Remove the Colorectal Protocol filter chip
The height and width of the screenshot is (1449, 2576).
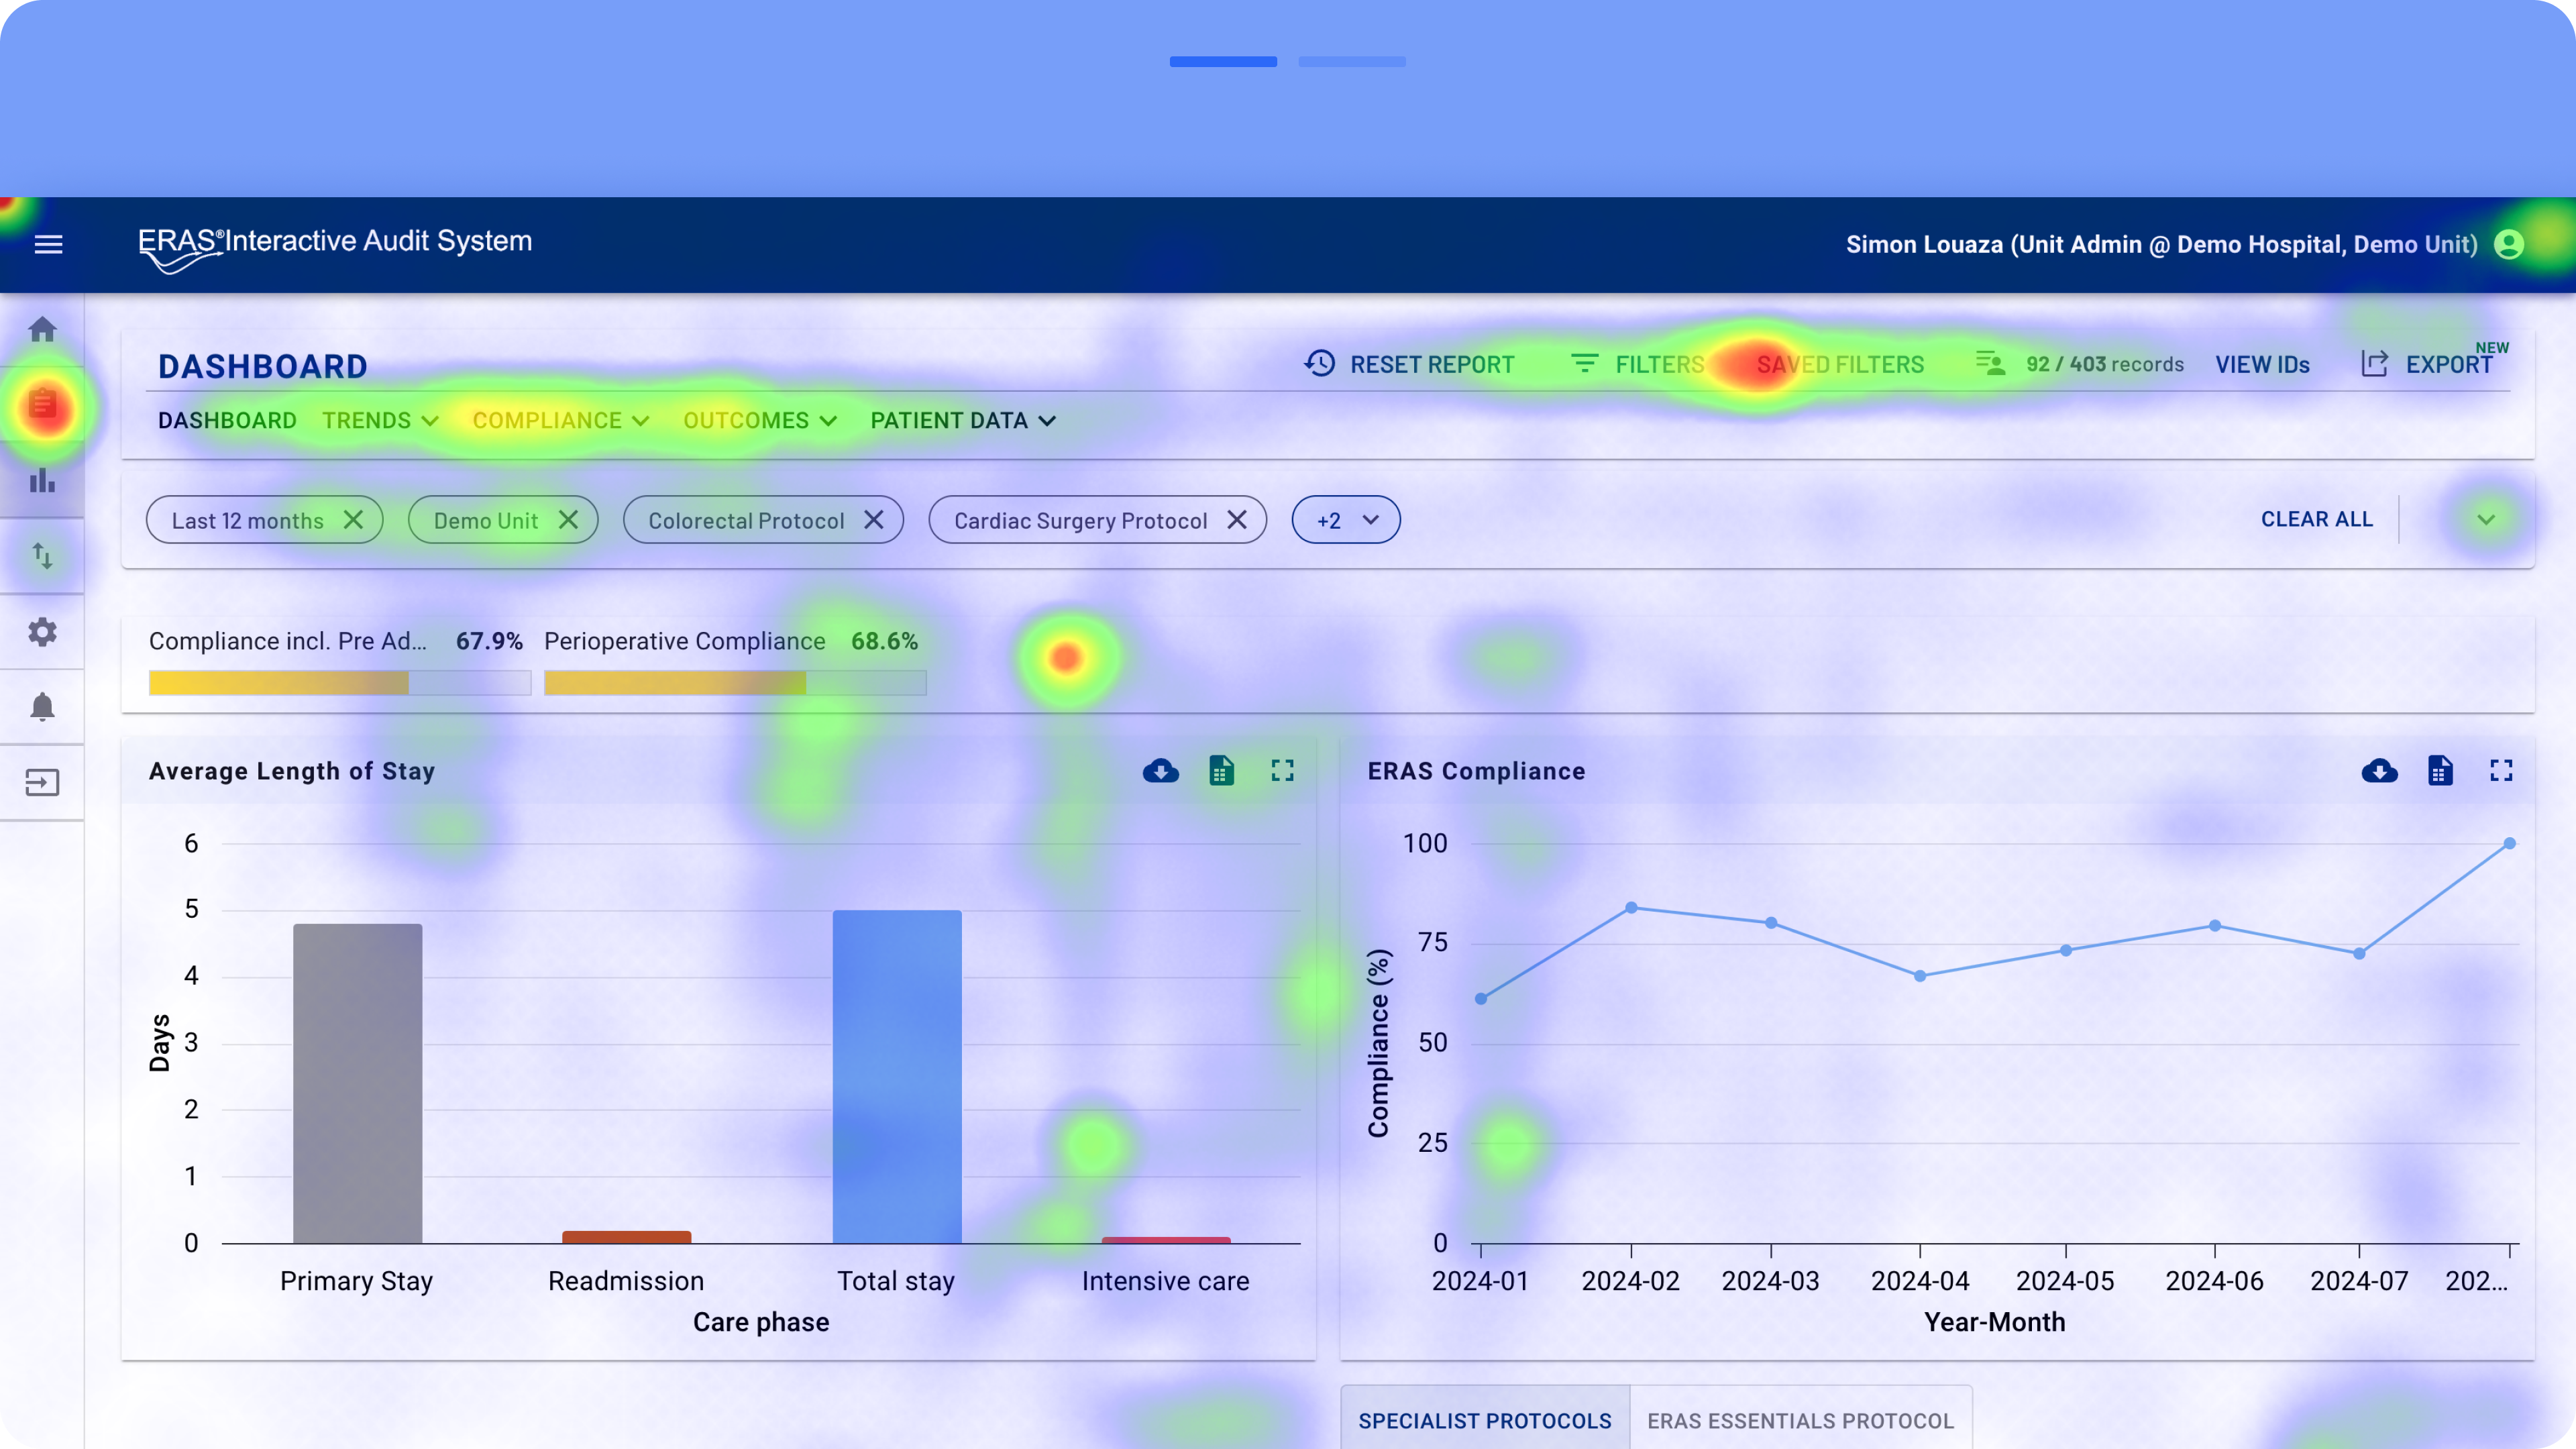point(873,520)
